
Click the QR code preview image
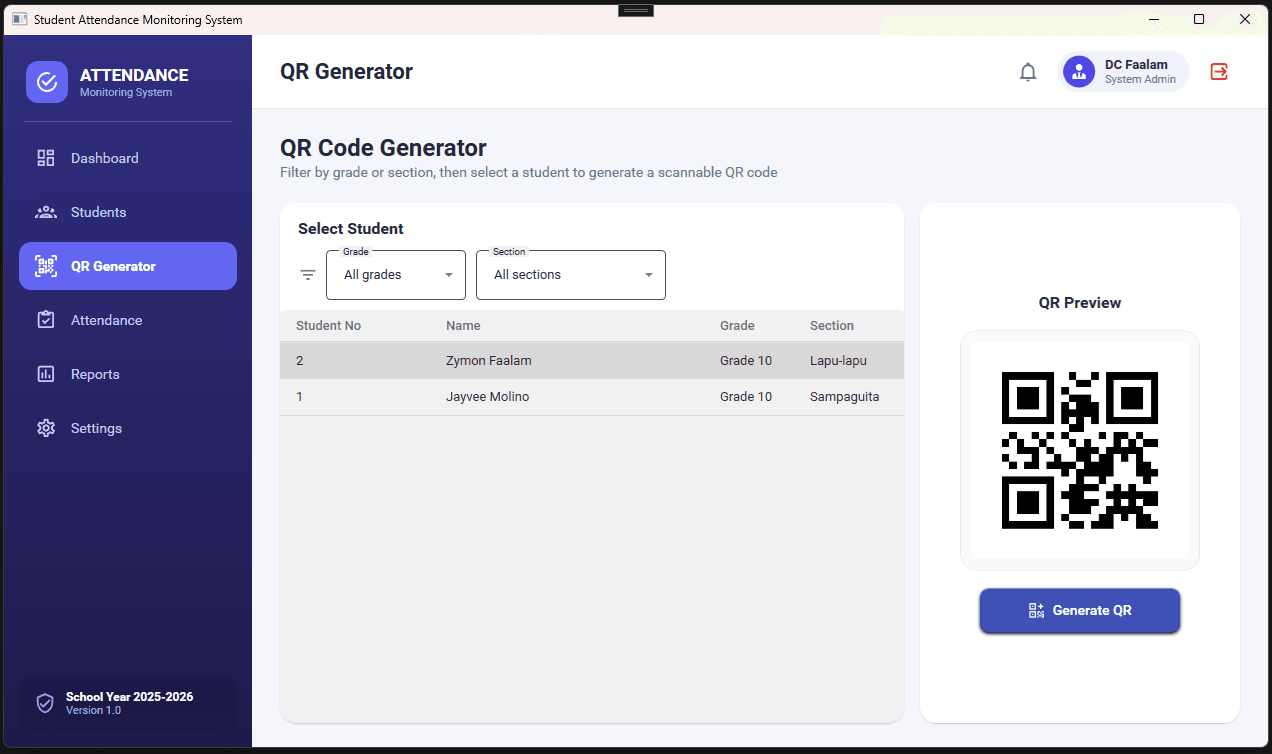pos(1080,450)
